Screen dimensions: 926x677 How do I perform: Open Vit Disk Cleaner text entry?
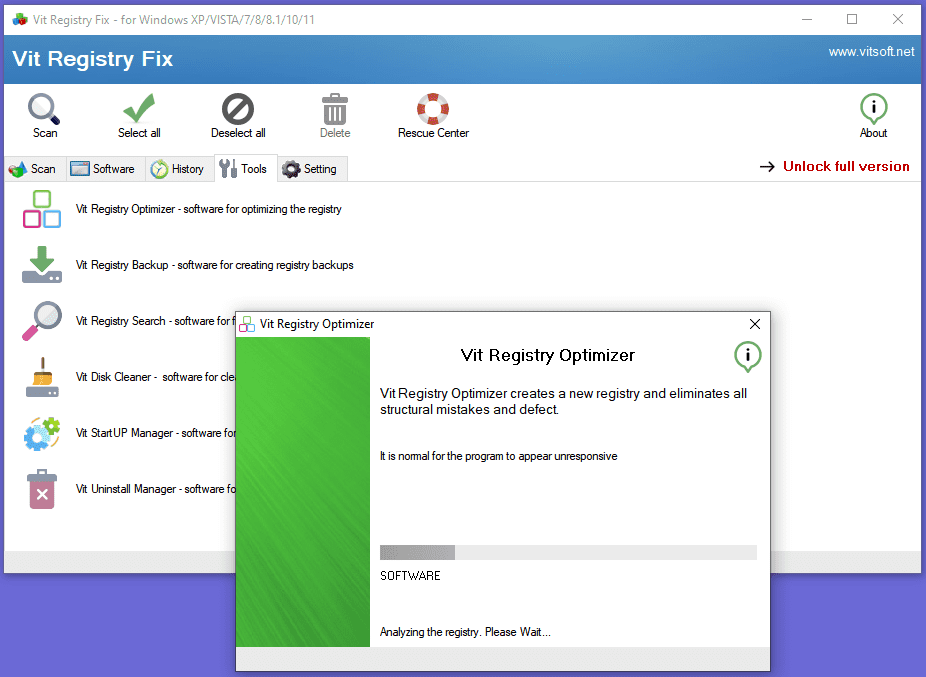pyautogui.click(x=155, y=377)
